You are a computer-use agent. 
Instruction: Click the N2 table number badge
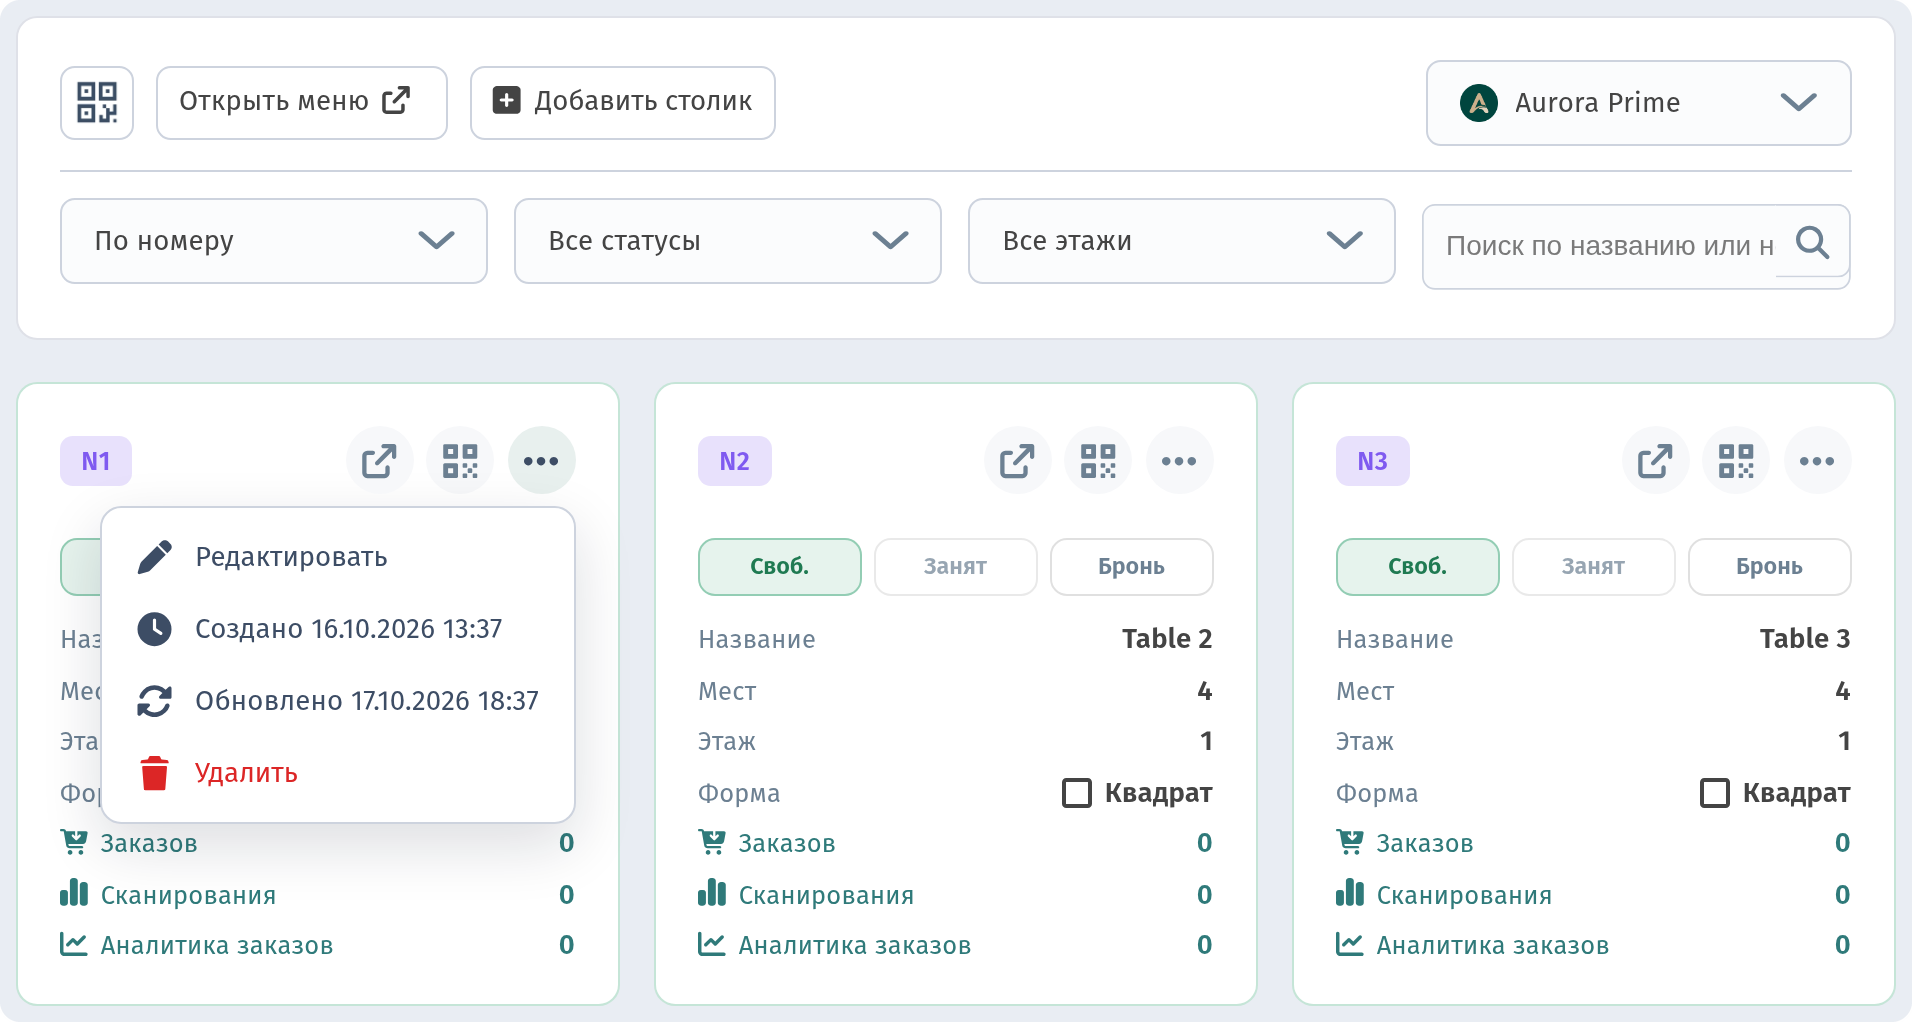click(x=735, y=461)
